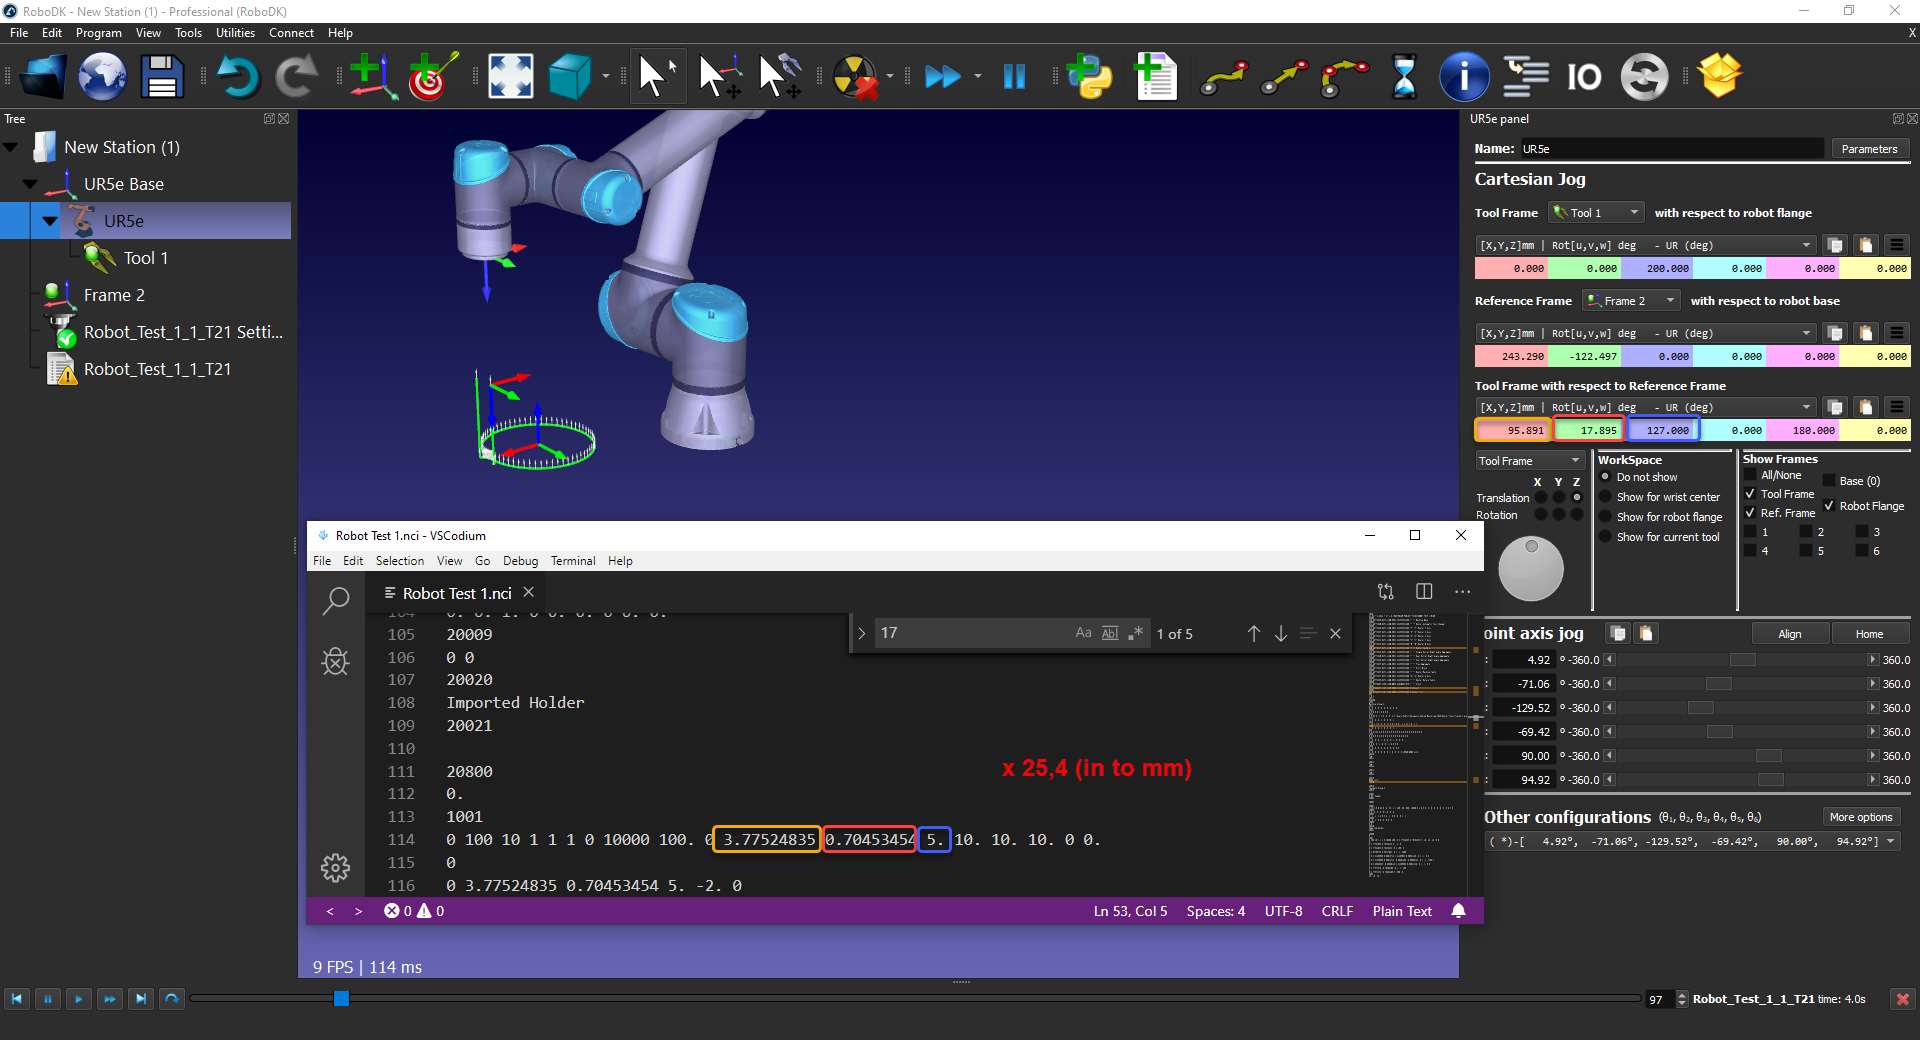This screenshot has width=1920, height=1040.
Task: Toggle the Robot Flange frame checkbox
Action: point(1829,506)
